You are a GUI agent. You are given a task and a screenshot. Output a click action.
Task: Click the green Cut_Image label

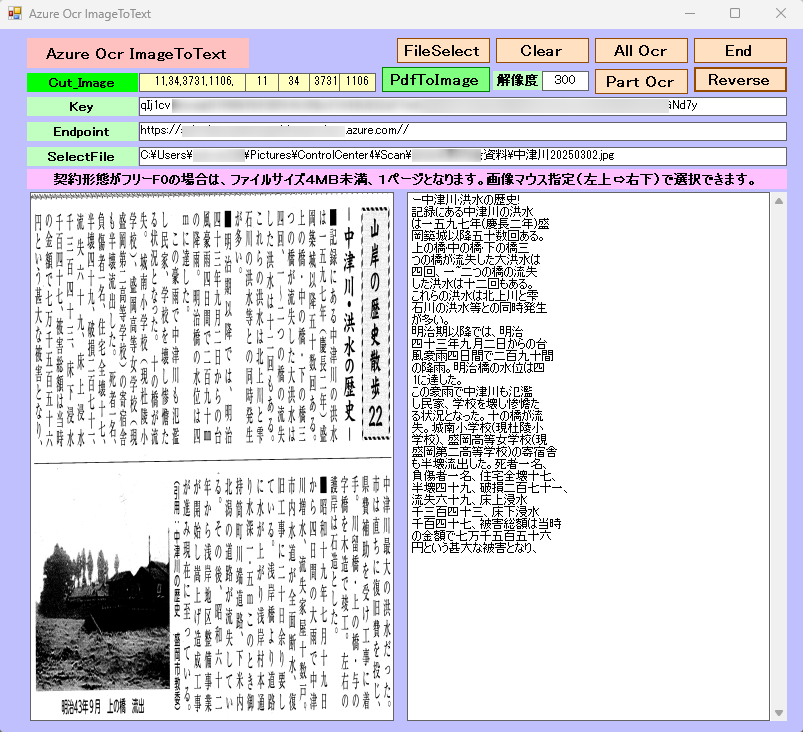tap(81, 82)
